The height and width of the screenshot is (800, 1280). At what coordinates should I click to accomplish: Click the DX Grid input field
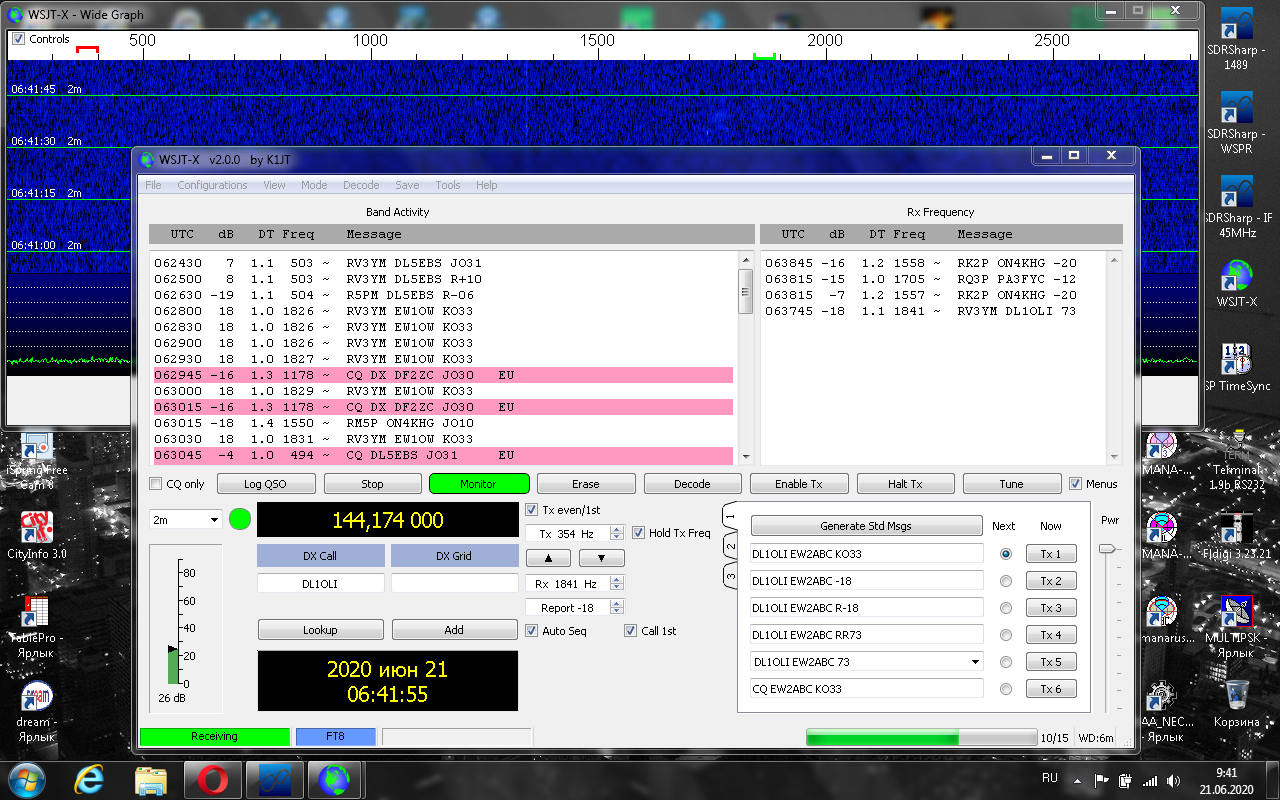click(454, 583)
